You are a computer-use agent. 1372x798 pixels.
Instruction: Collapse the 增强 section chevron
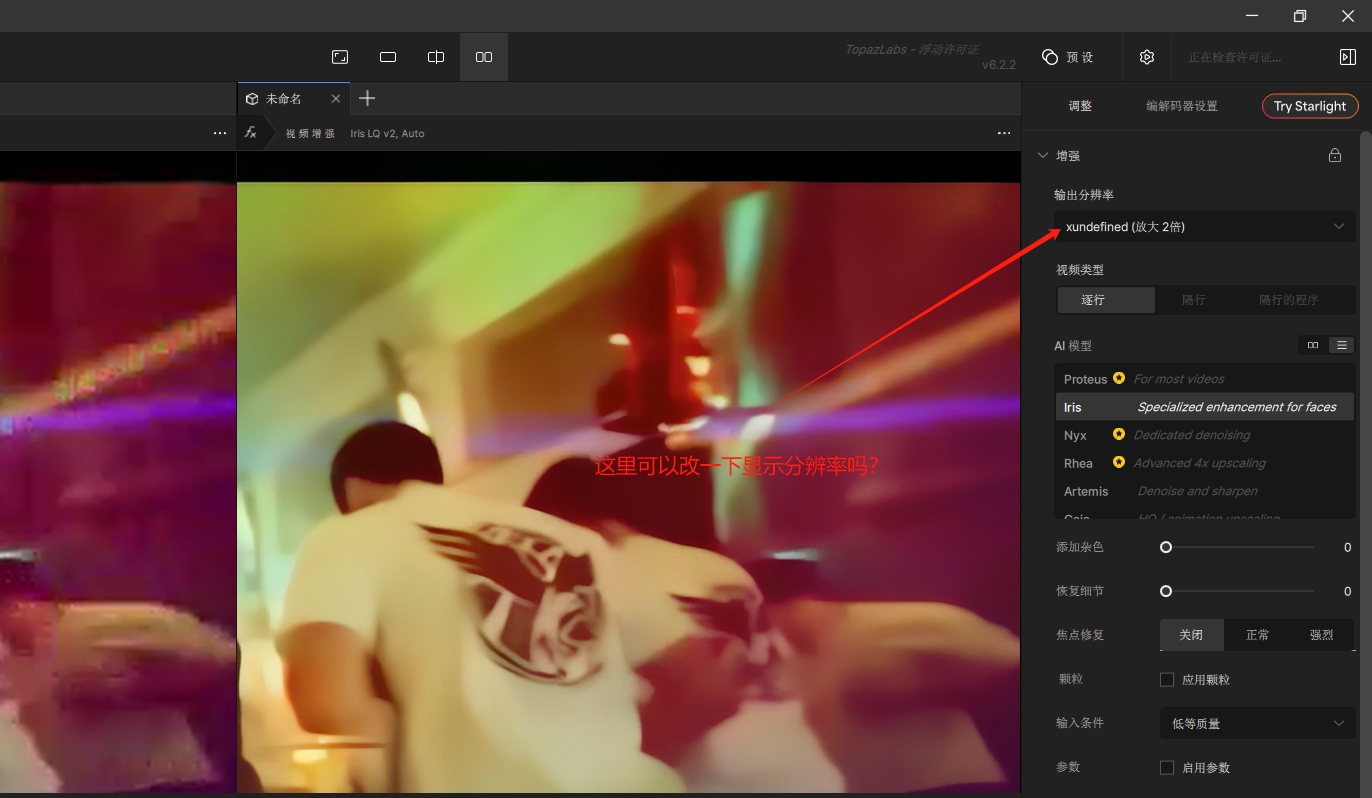click(1043, 155)
